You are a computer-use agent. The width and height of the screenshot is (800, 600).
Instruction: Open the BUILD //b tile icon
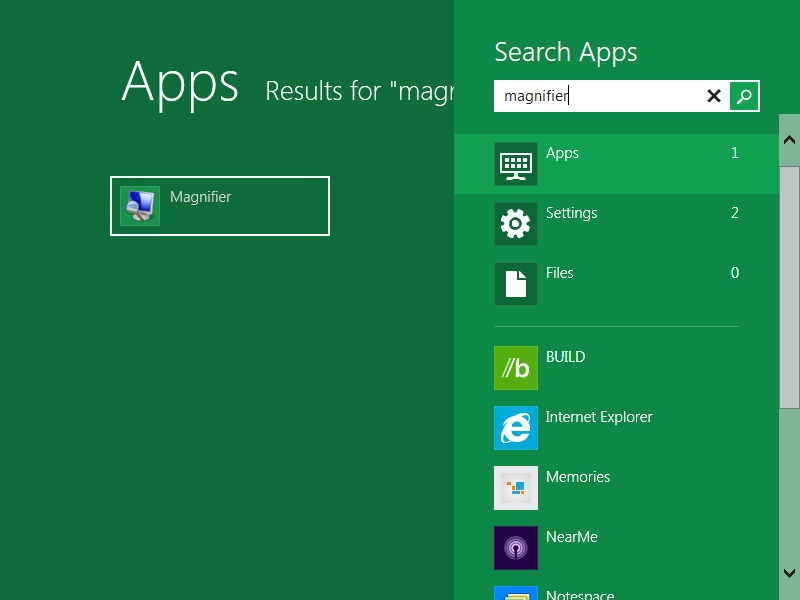click(516, 368)
